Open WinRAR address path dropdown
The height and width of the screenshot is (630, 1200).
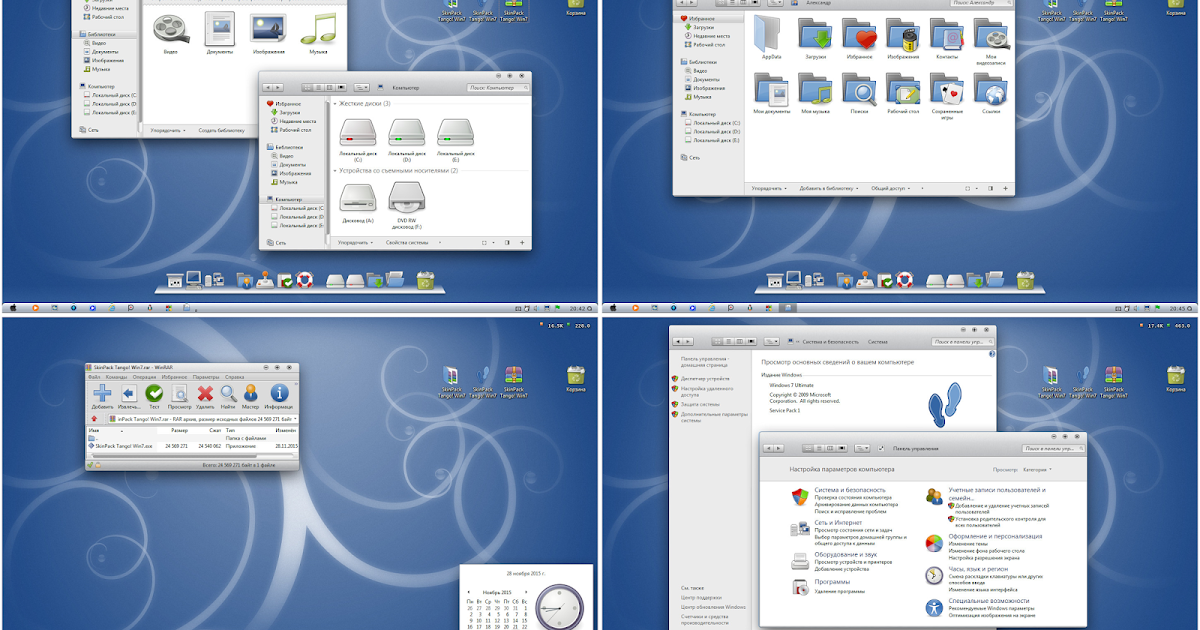point(294,419)
